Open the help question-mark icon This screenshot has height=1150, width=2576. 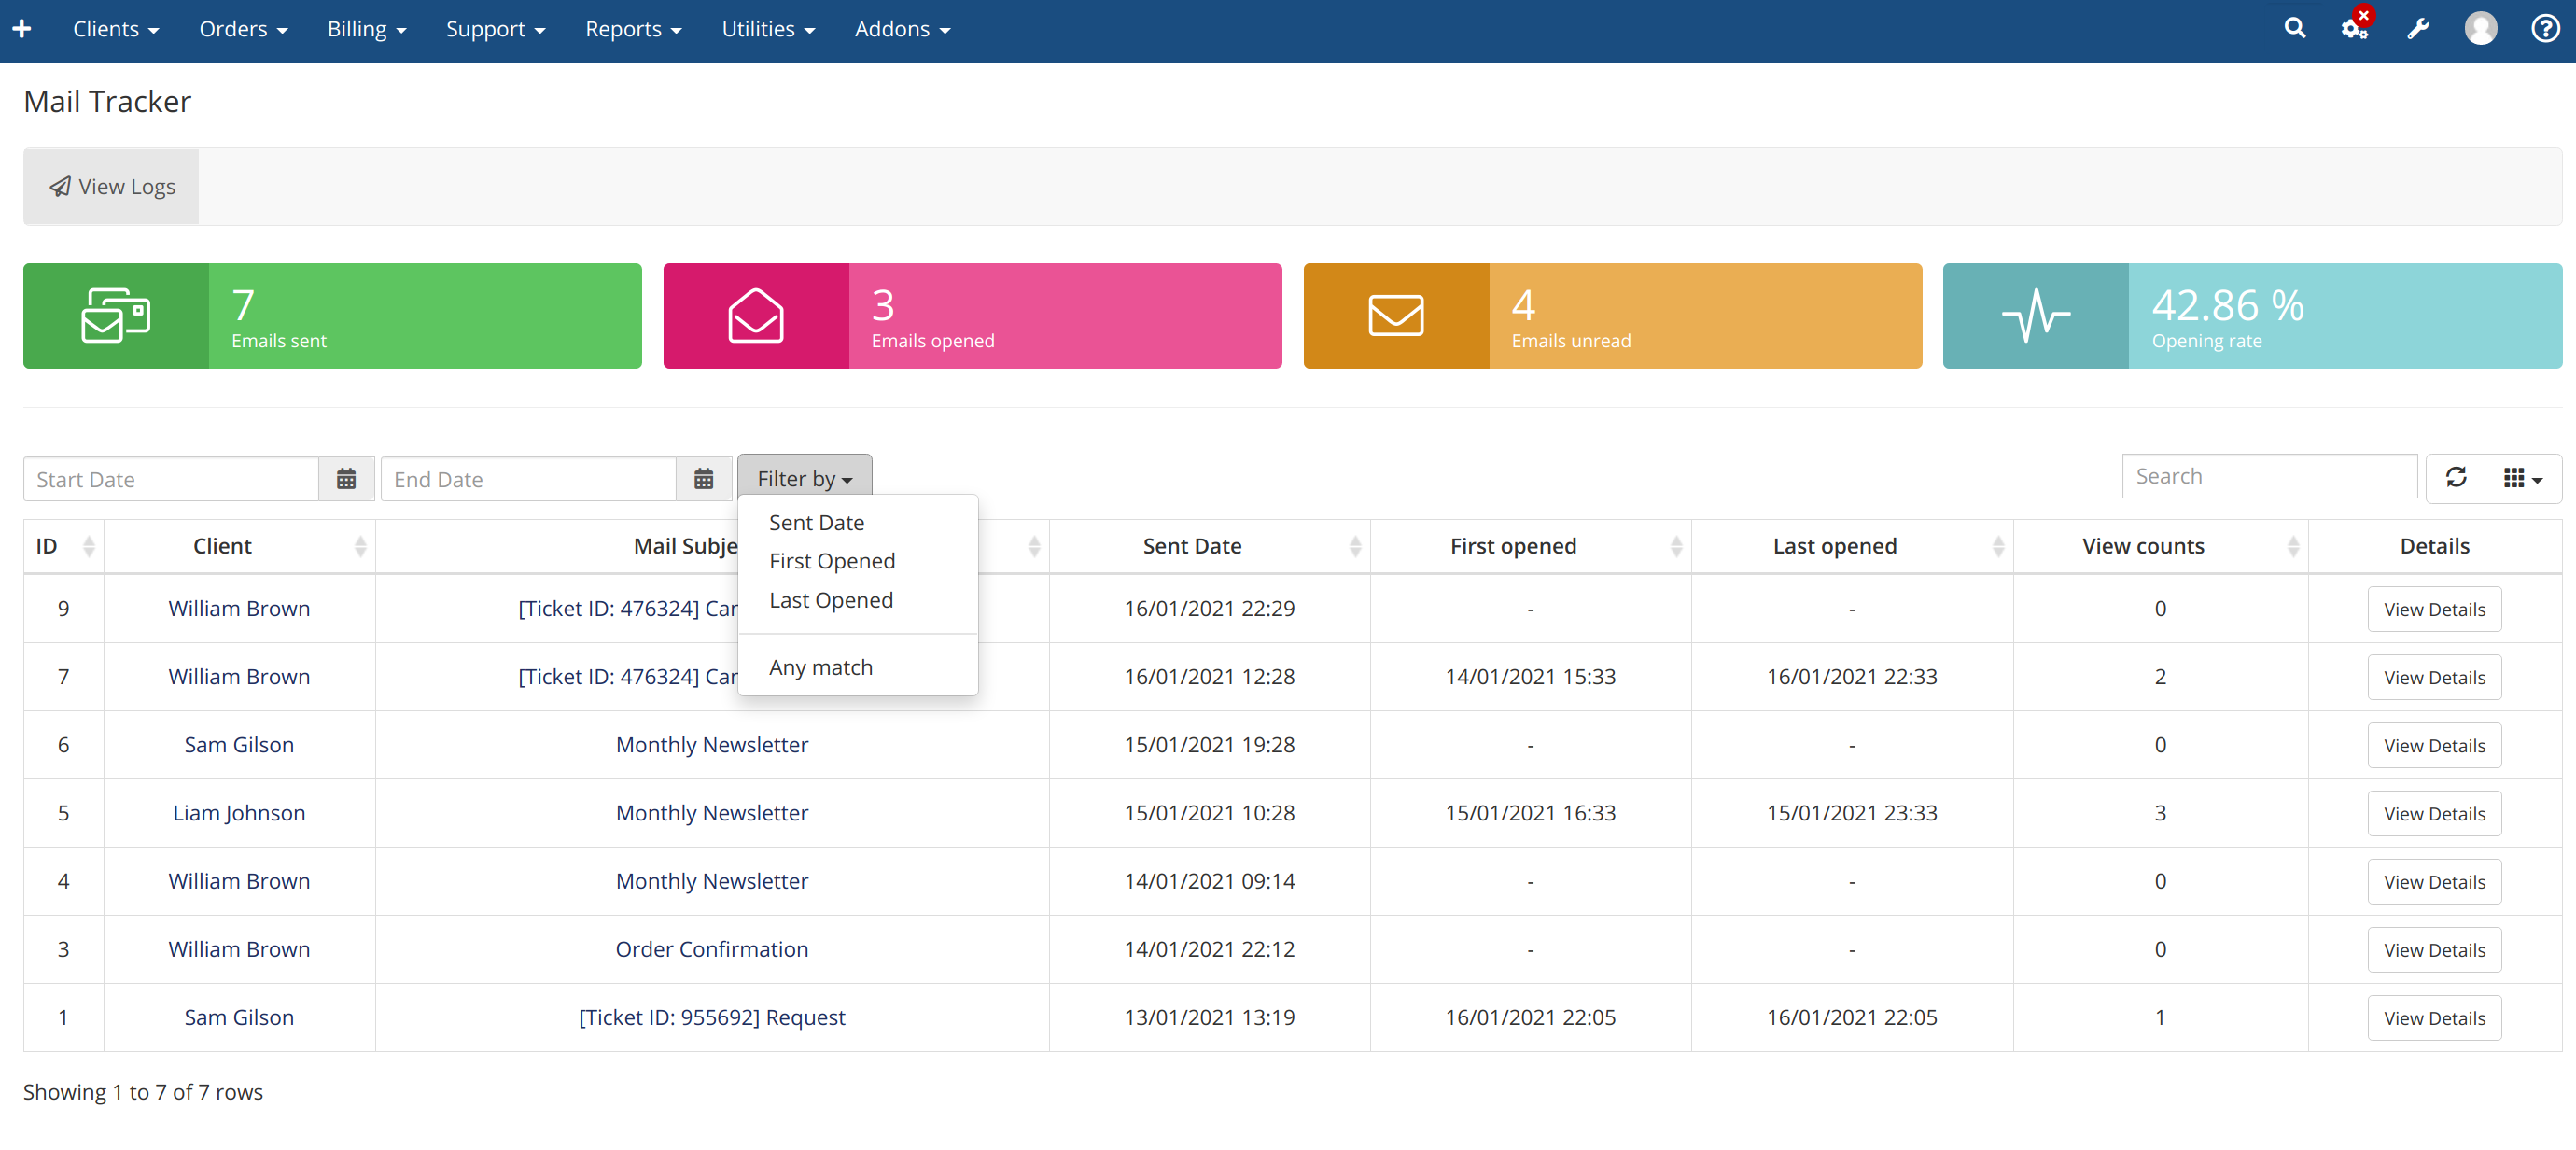click(2545, 28)
